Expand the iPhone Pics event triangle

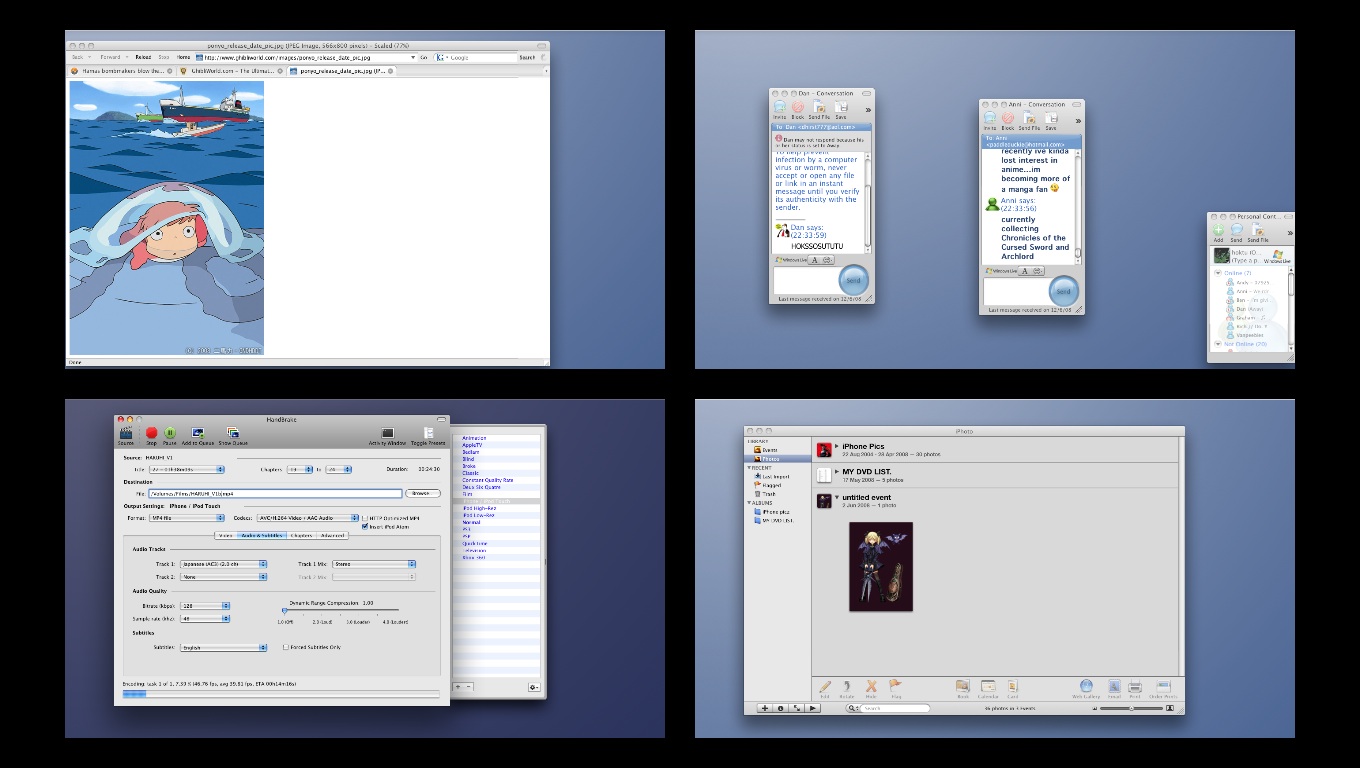tap(837, 446)
